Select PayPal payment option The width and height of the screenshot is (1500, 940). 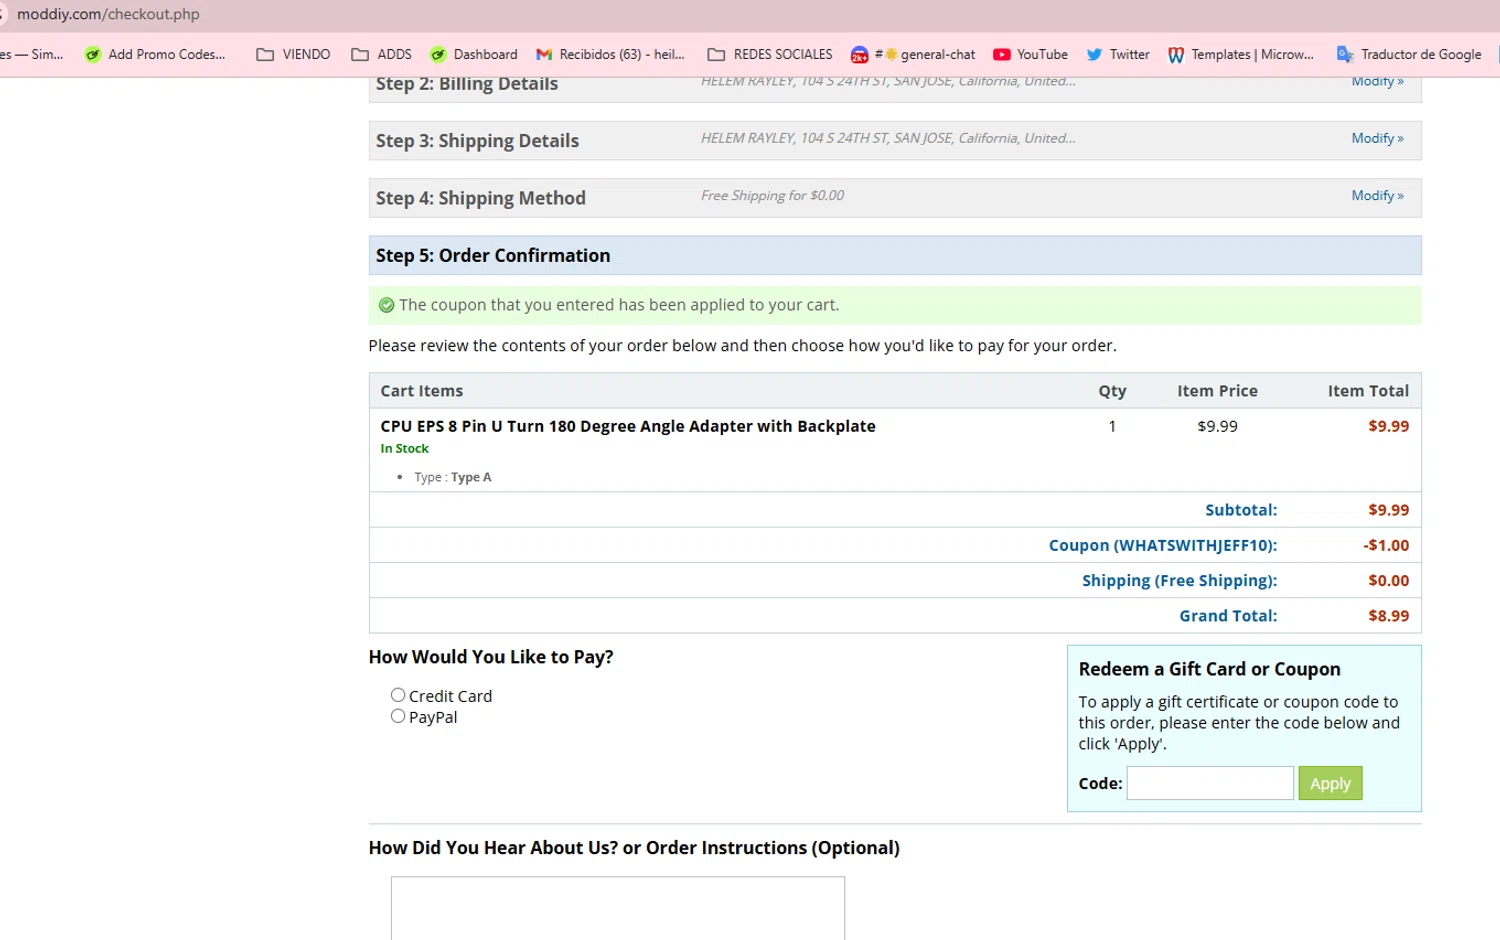pyautogui.click(x=398, y=716)
